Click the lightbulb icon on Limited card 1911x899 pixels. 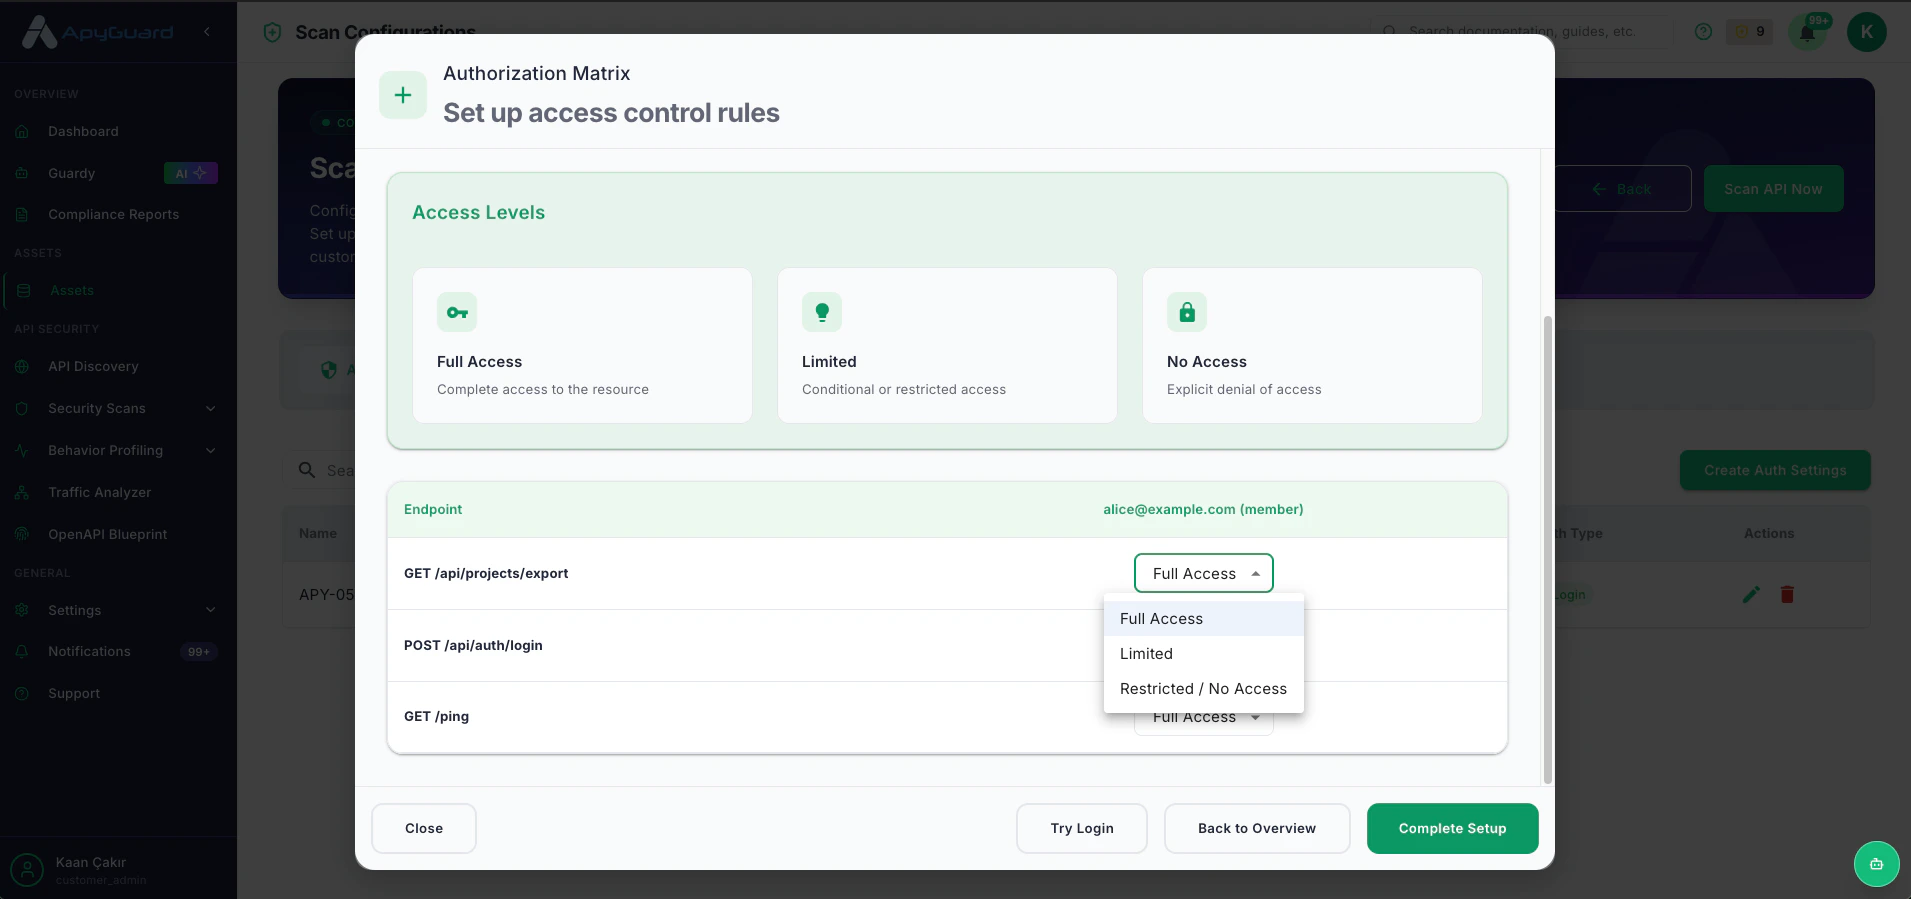click(822, 312)
